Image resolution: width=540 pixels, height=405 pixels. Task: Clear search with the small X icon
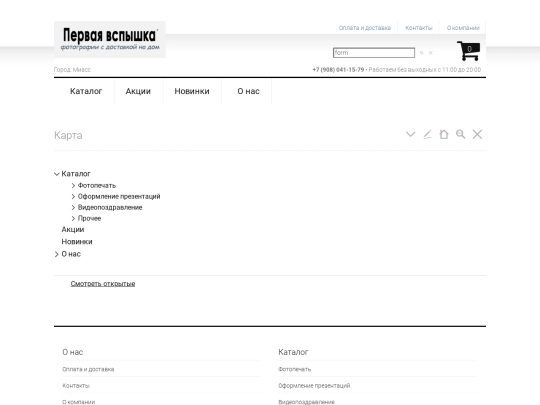click(x=430, y=53)
